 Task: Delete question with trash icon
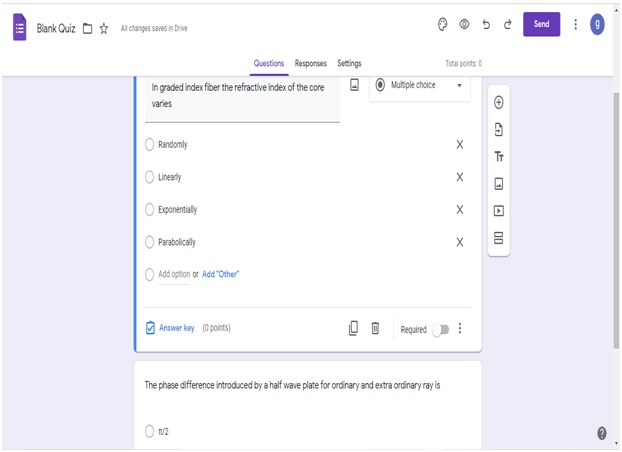[375, 328]
